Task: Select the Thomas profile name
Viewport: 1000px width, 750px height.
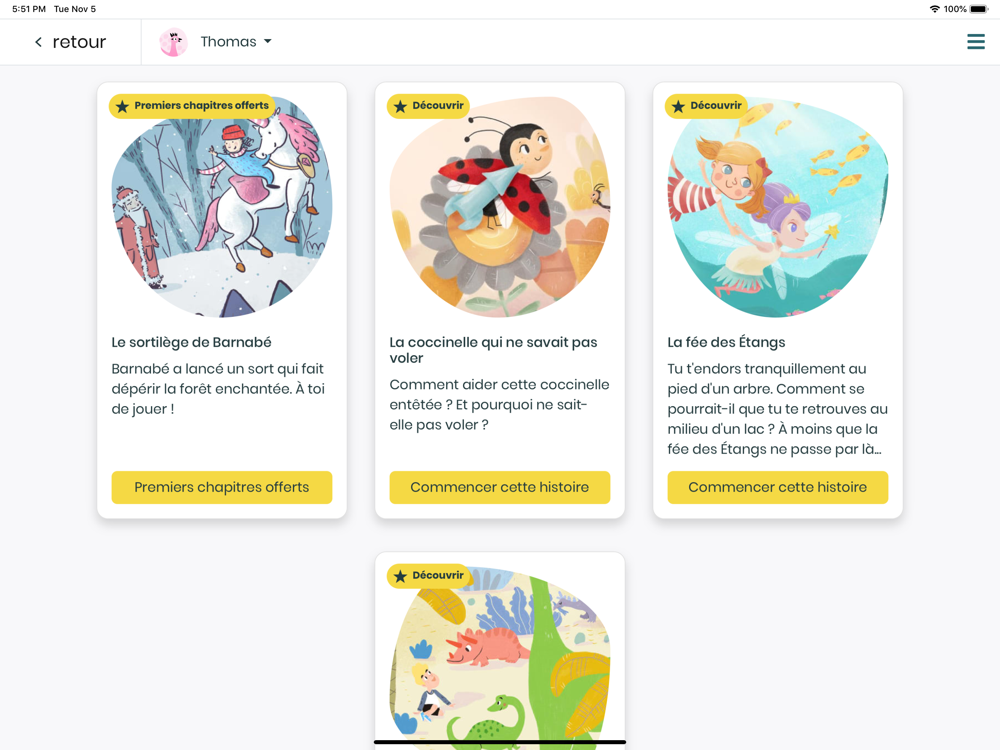Action: coord(228,41)
